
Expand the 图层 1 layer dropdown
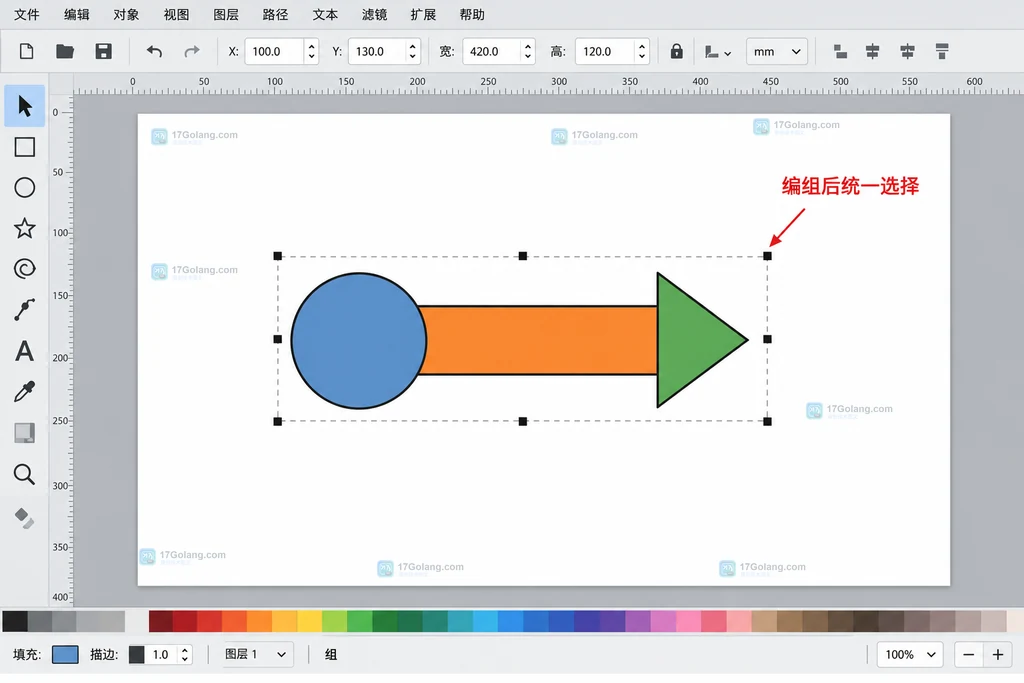256,654
